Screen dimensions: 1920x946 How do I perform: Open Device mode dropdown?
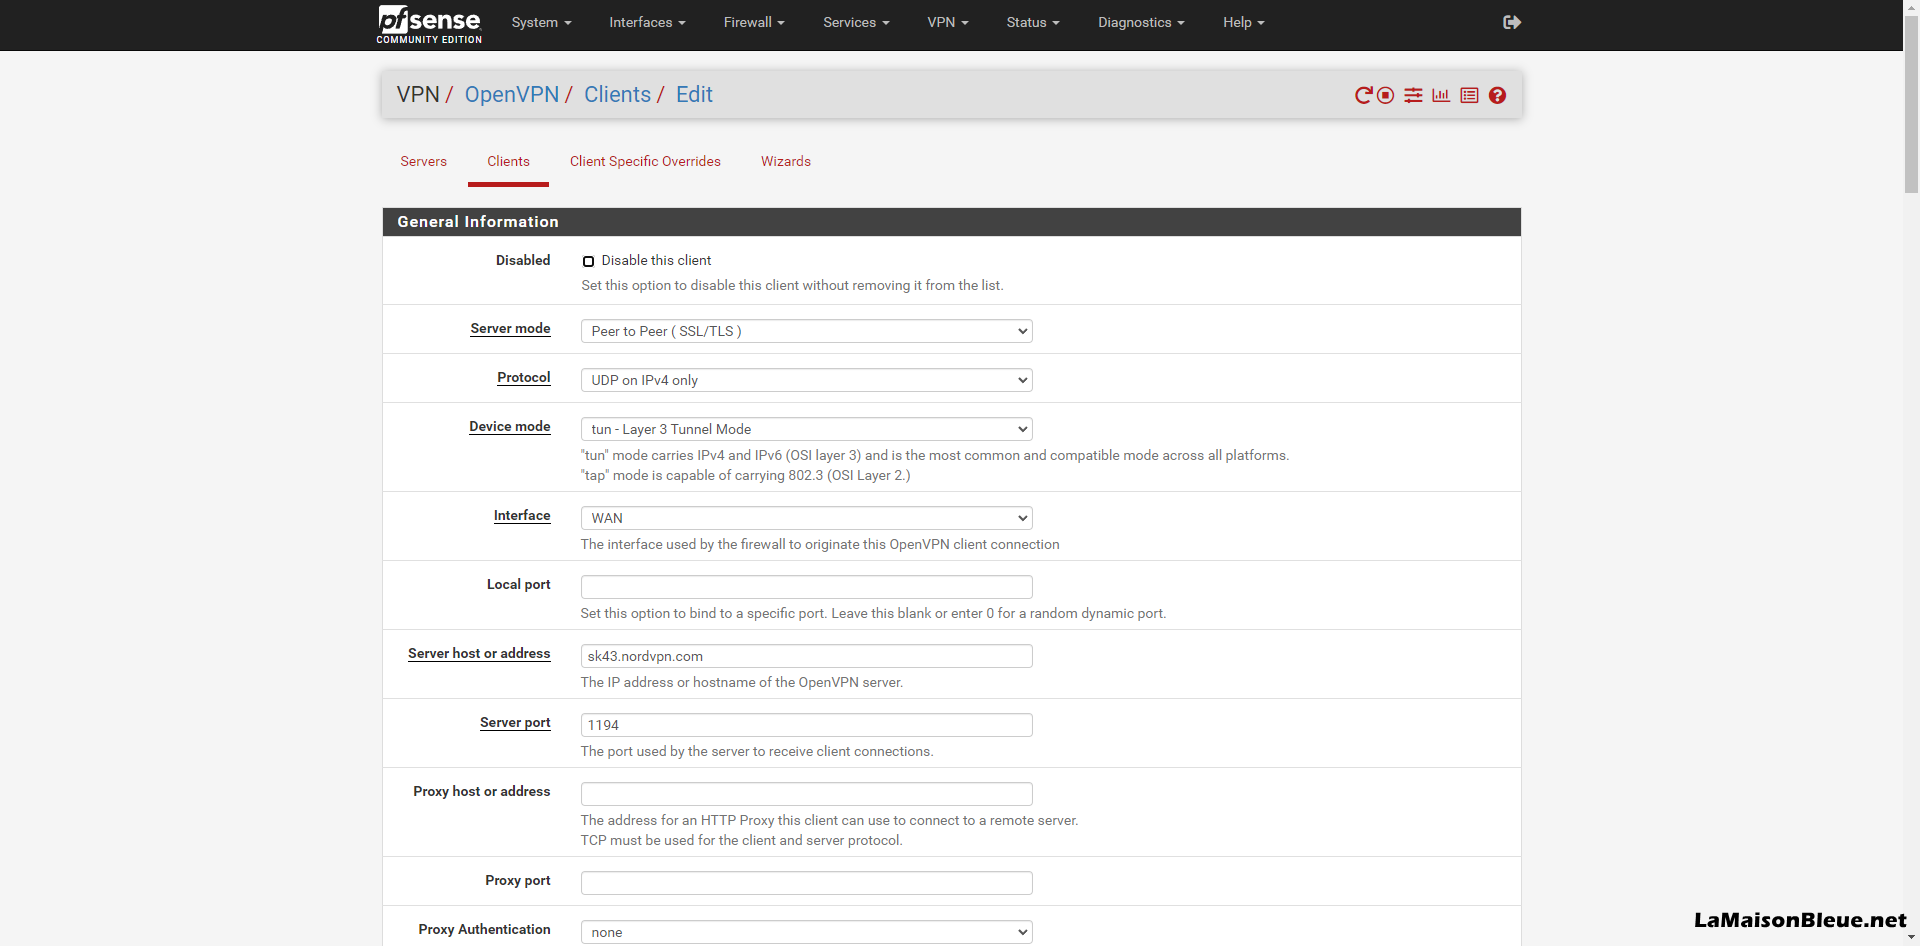(806, 429)
